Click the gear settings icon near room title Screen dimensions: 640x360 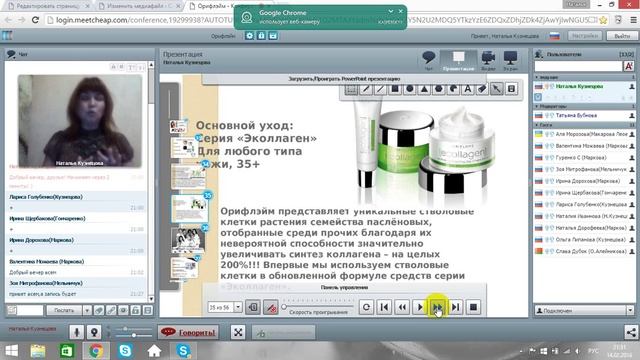(x=250, y=36)
